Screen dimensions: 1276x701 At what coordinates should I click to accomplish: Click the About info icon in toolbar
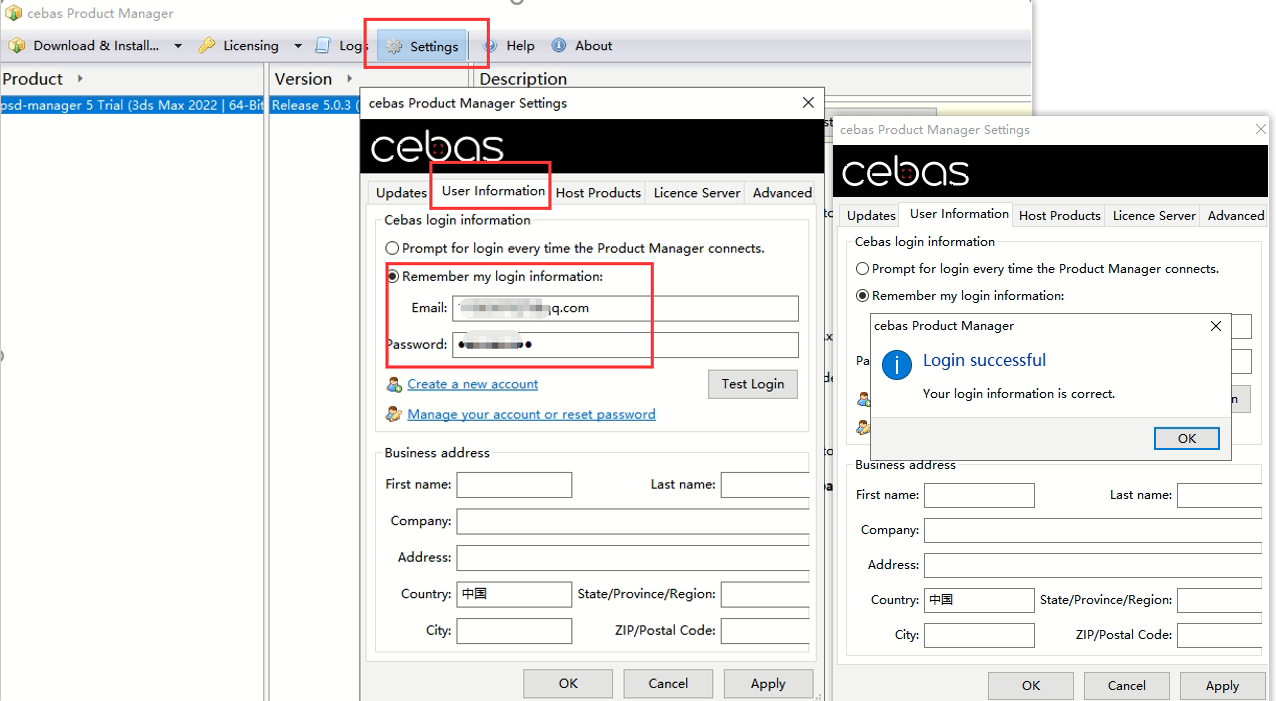[x=559, y=46]
